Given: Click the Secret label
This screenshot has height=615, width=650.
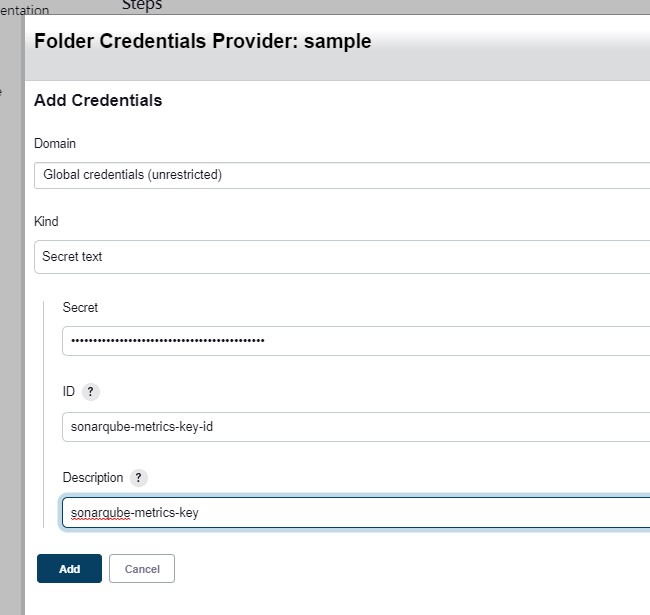Looking at the screenshot, I should pos(80,308).
